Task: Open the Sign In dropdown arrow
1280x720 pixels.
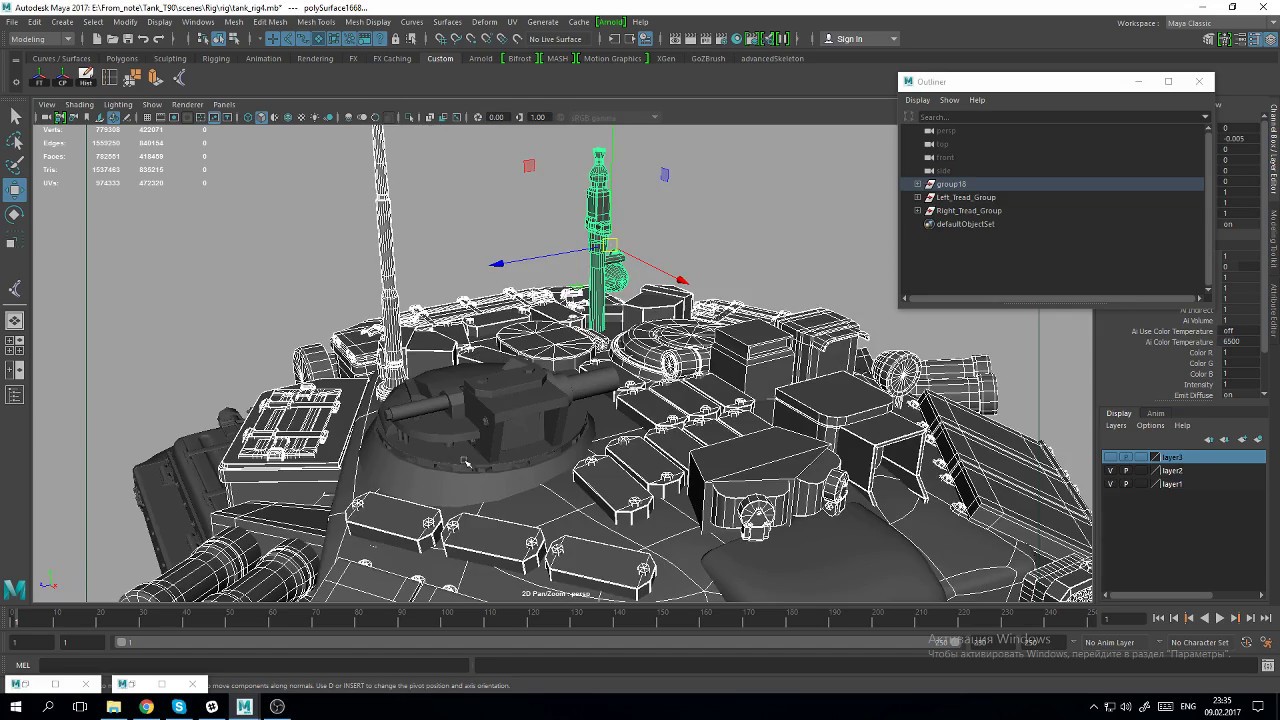Action: (893, 39)
